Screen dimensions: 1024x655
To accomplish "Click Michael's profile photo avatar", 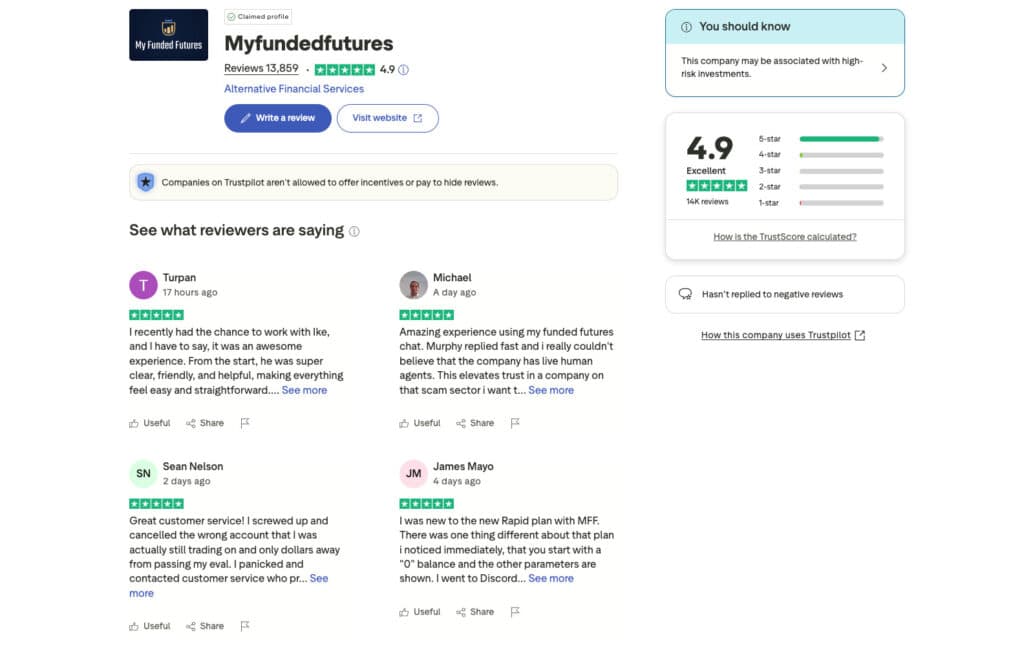I will [413, 285].
